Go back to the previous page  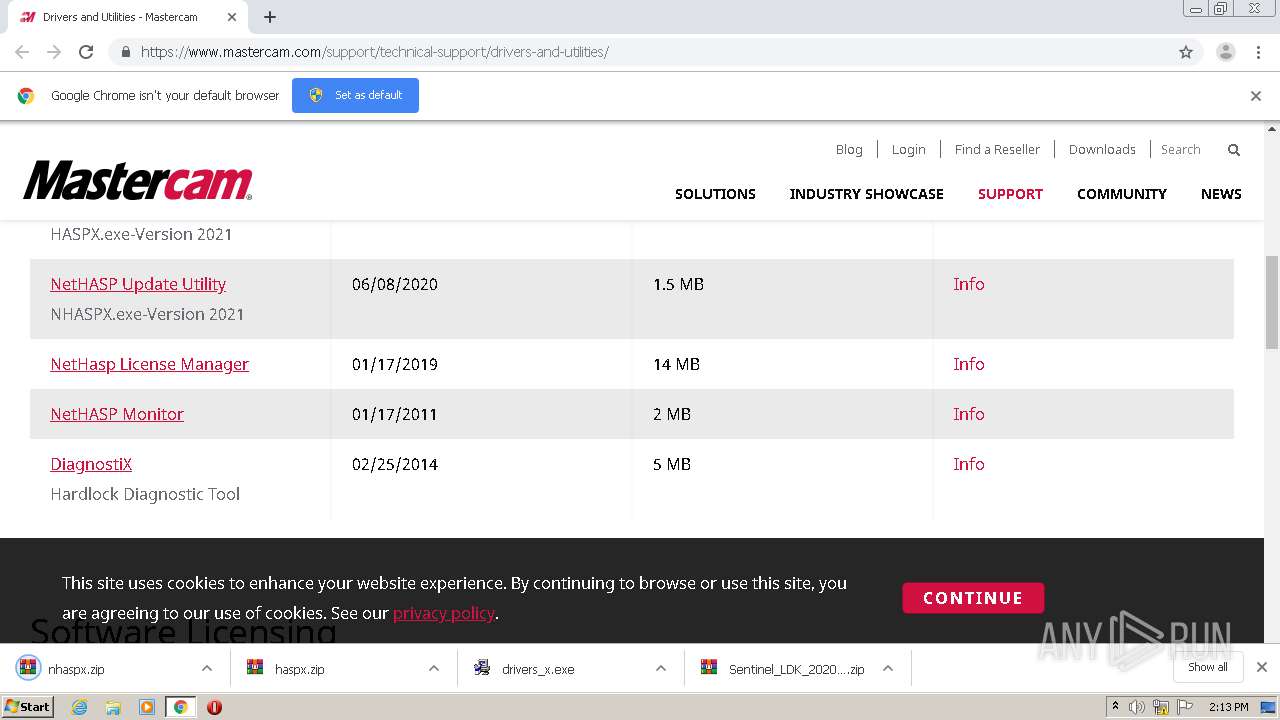(22, 52)
